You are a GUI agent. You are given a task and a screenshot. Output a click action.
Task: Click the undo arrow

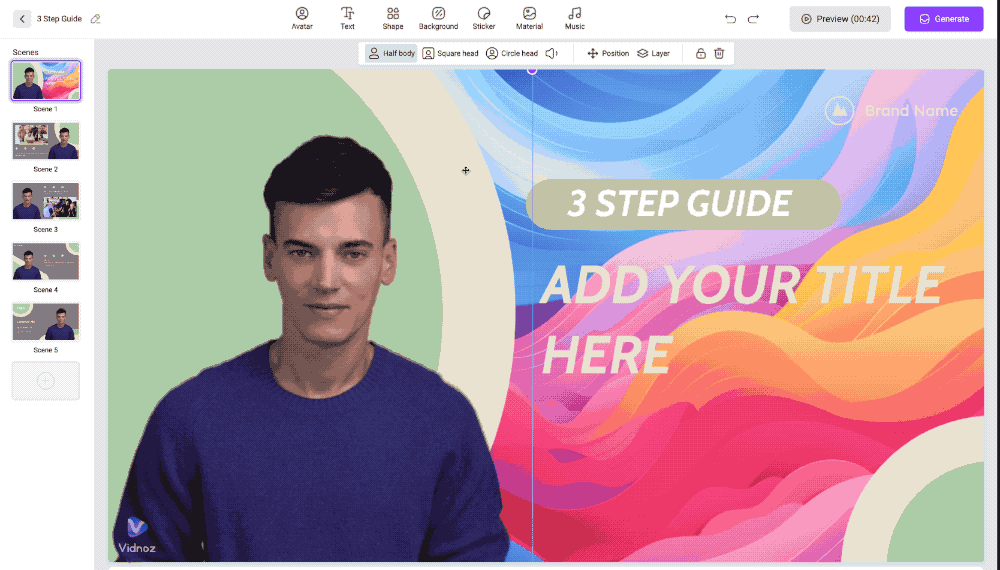(730, 19)
